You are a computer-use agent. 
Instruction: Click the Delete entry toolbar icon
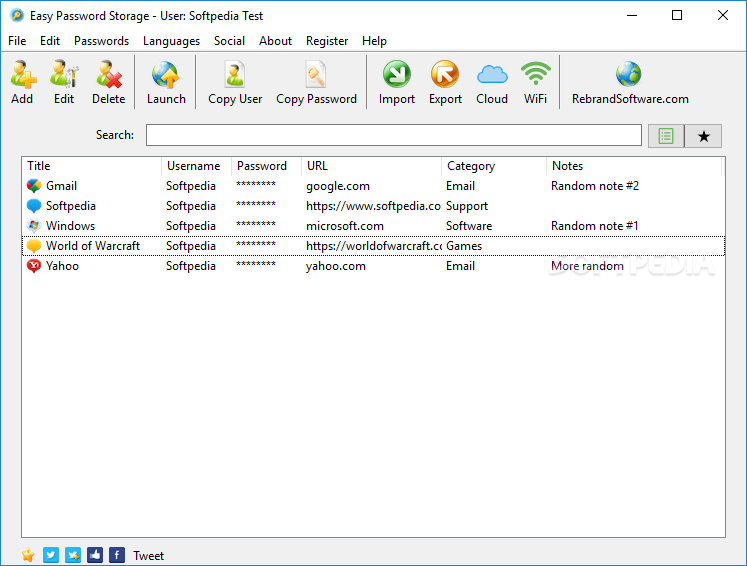[x=108, y=82]
